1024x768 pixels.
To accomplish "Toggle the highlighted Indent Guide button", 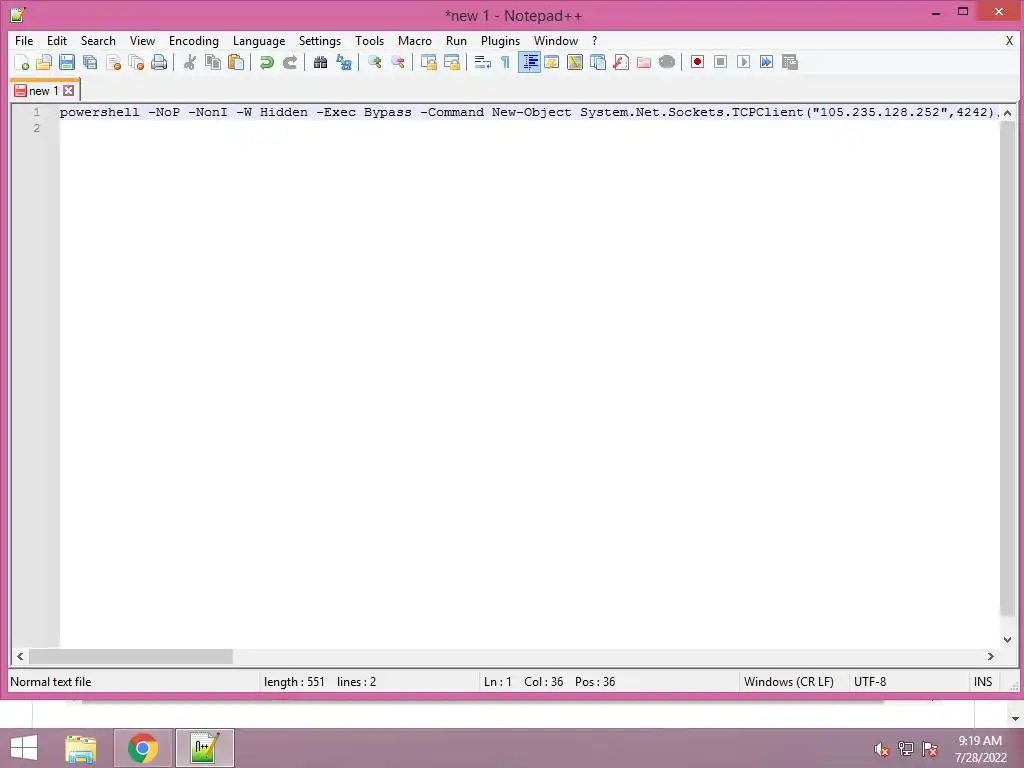I will pyautogui.click(x=529, y=62).
